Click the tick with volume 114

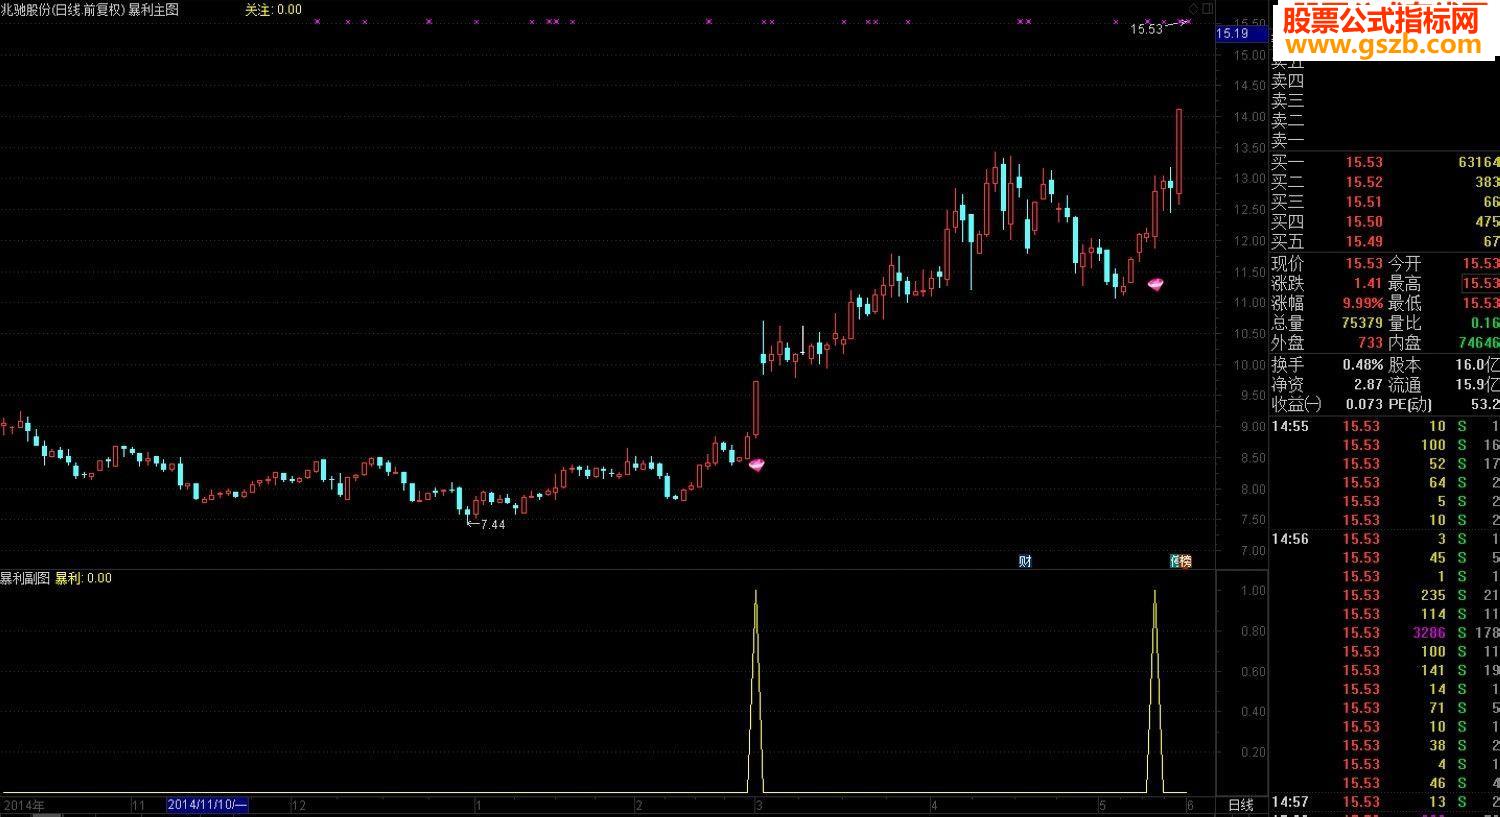tap(1433, 614)
